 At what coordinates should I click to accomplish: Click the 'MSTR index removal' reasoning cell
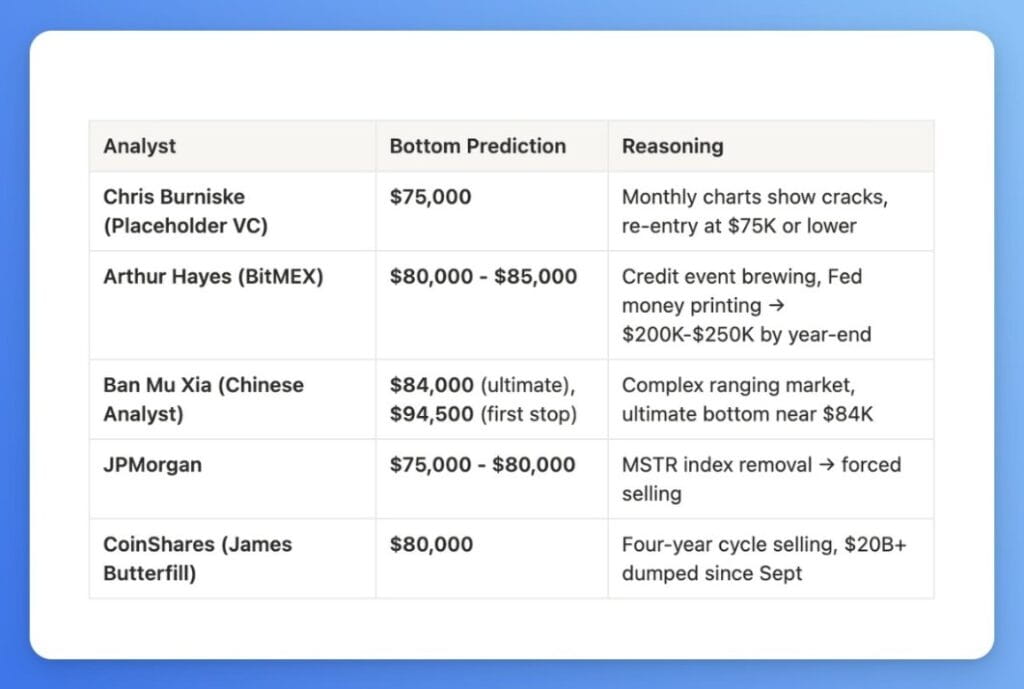tap(761, 478)
